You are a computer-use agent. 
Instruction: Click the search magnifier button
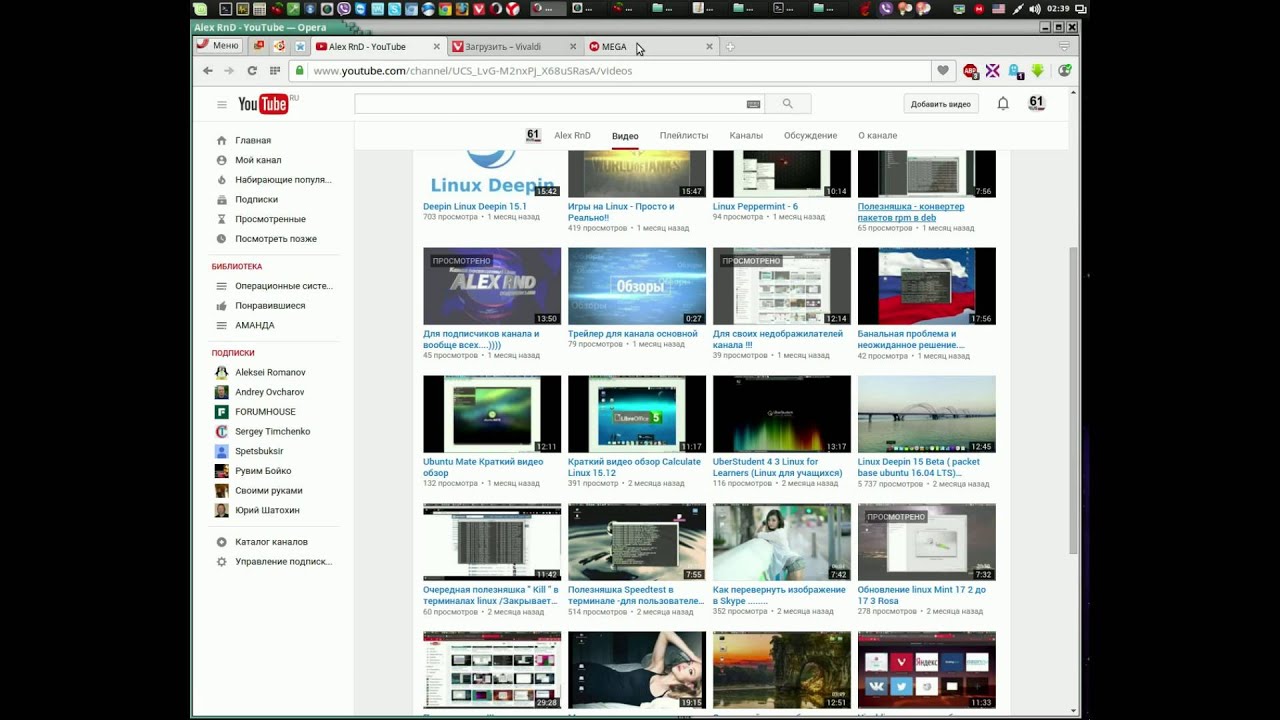(x=788, y=104)
